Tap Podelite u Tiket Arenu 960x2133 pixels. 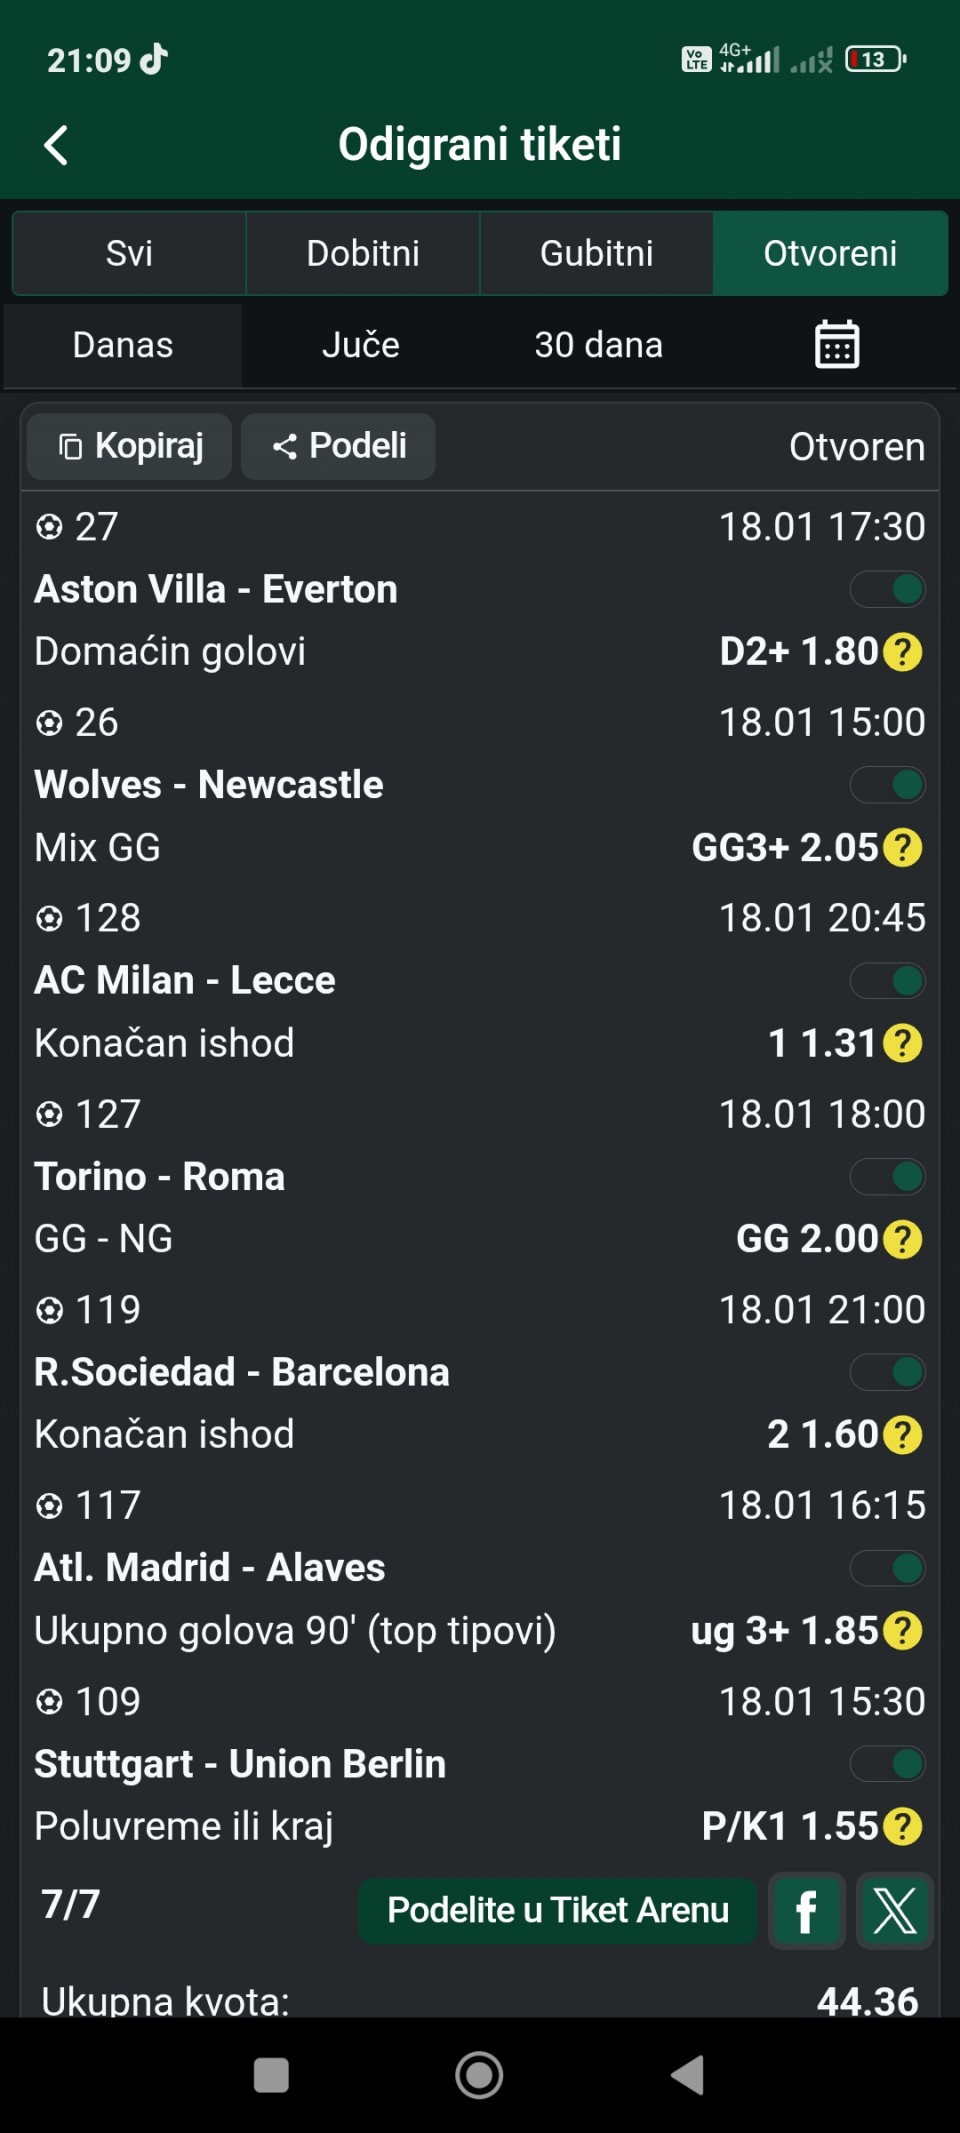[557, 1911]
